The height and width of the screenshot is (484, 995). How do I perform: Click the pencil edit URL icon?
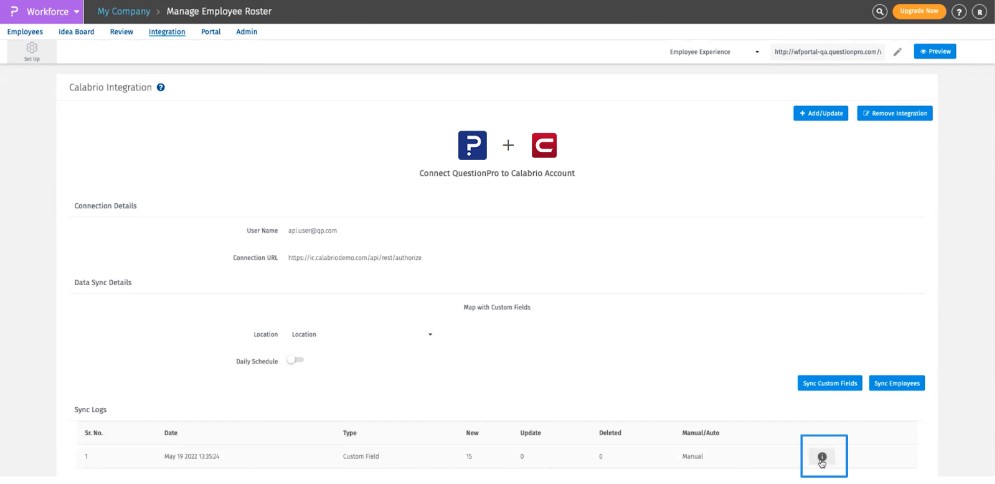click(897, 52)
